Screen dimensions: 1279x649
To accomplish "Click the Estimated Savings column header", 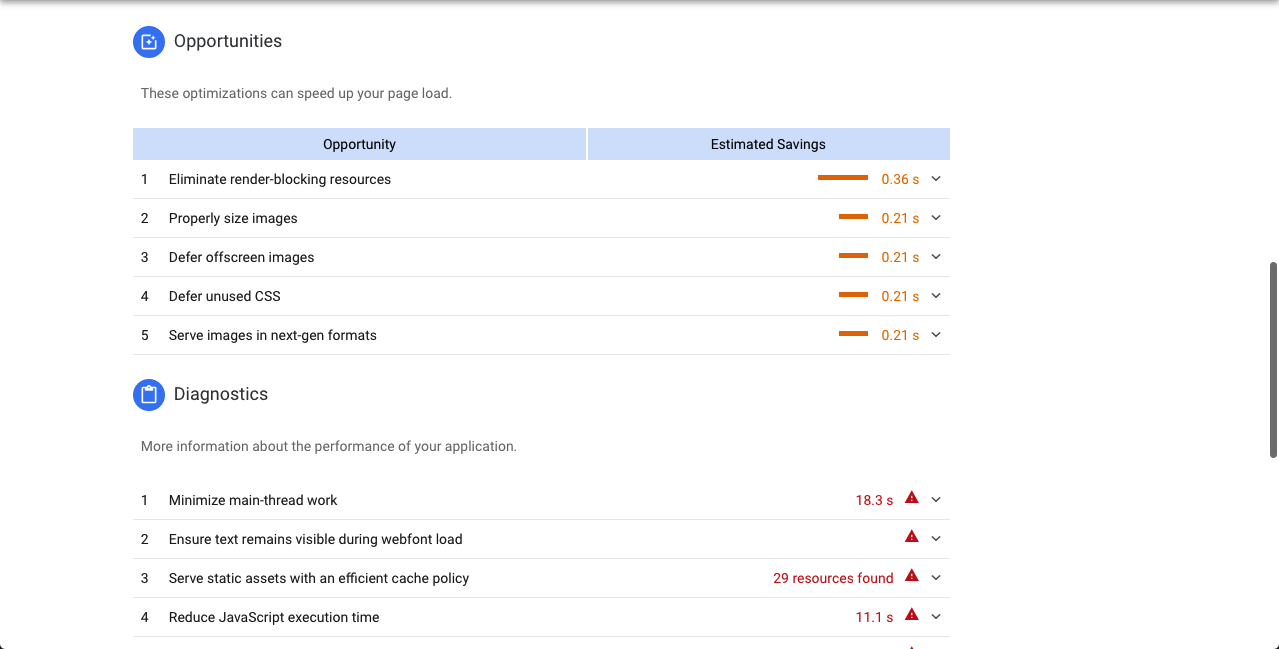I will tap(768, 144).
